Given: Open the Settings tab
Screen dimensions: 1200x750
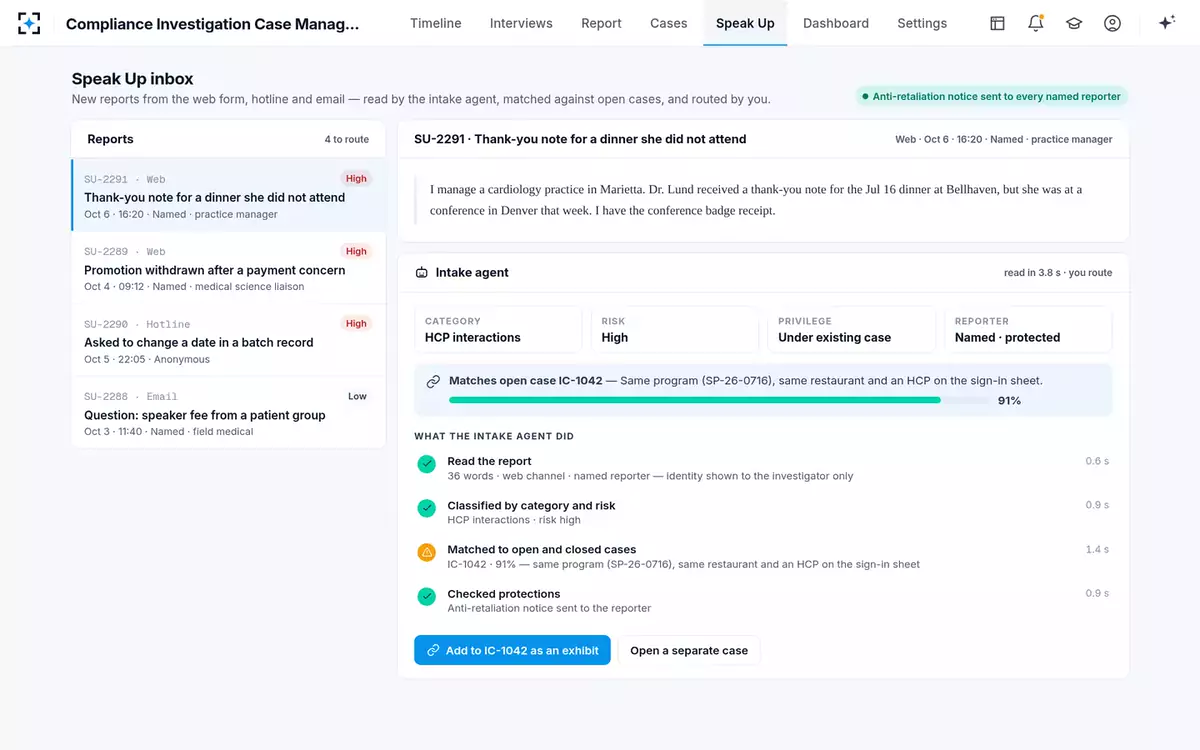Looking at the screenshot, I should 922,23.
